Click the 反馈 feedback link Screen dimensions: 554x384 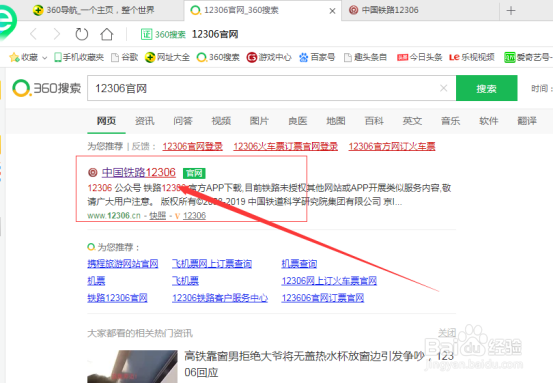[x=141, y=146]
